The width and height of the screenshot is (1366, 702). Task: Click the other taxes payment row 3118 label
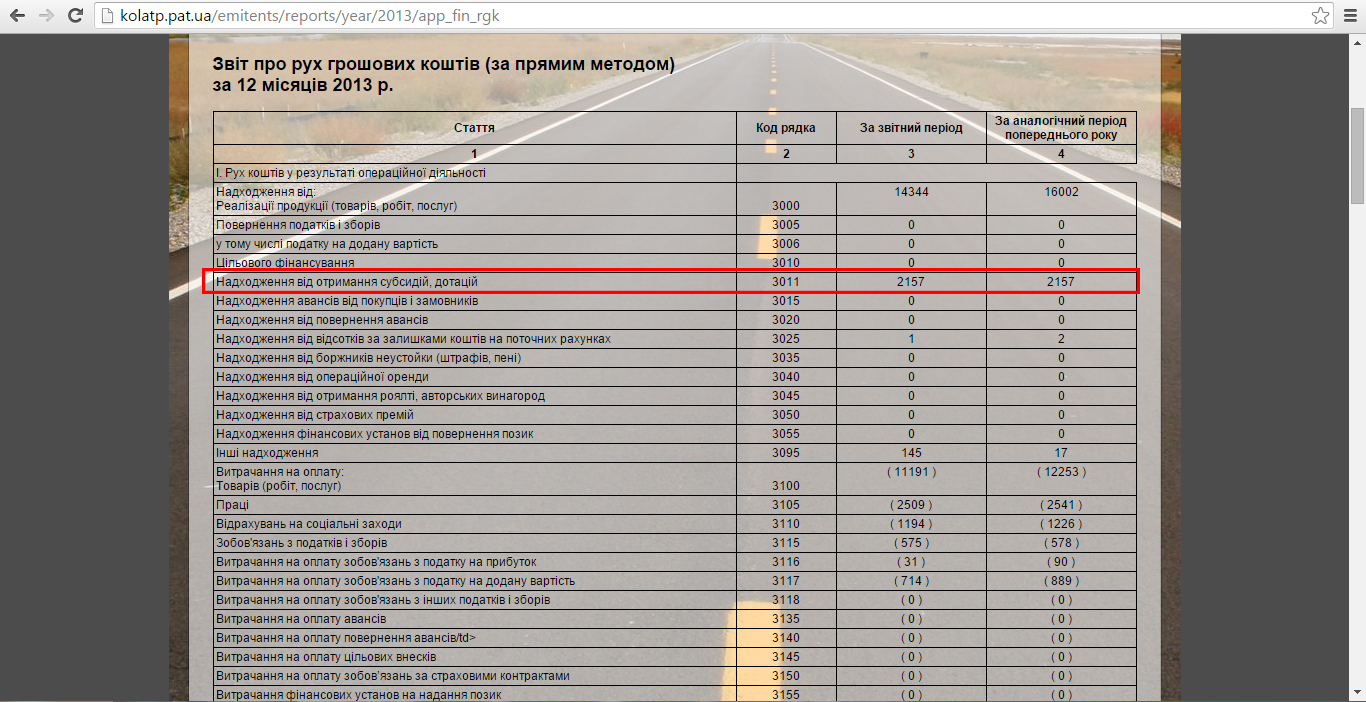383,600
